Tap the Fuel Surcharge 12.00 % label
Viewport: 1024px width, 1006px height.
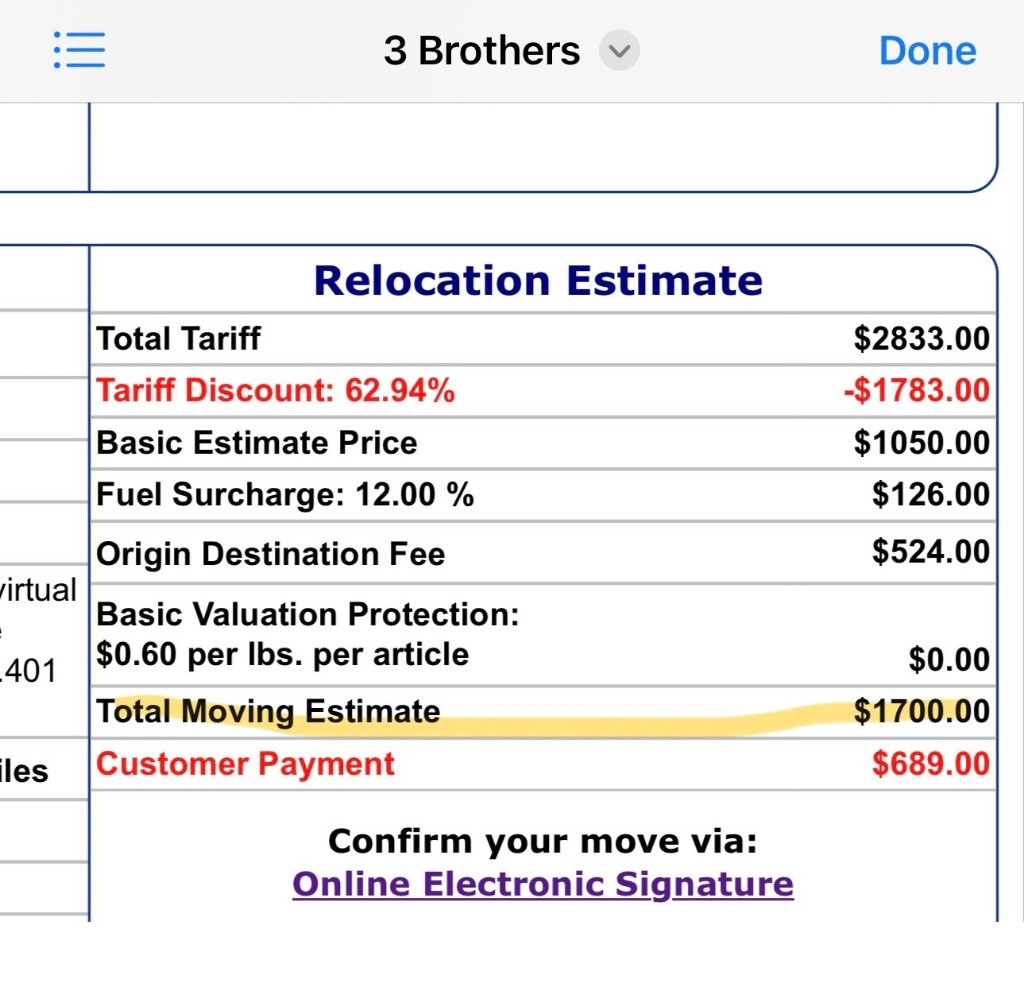285,494
